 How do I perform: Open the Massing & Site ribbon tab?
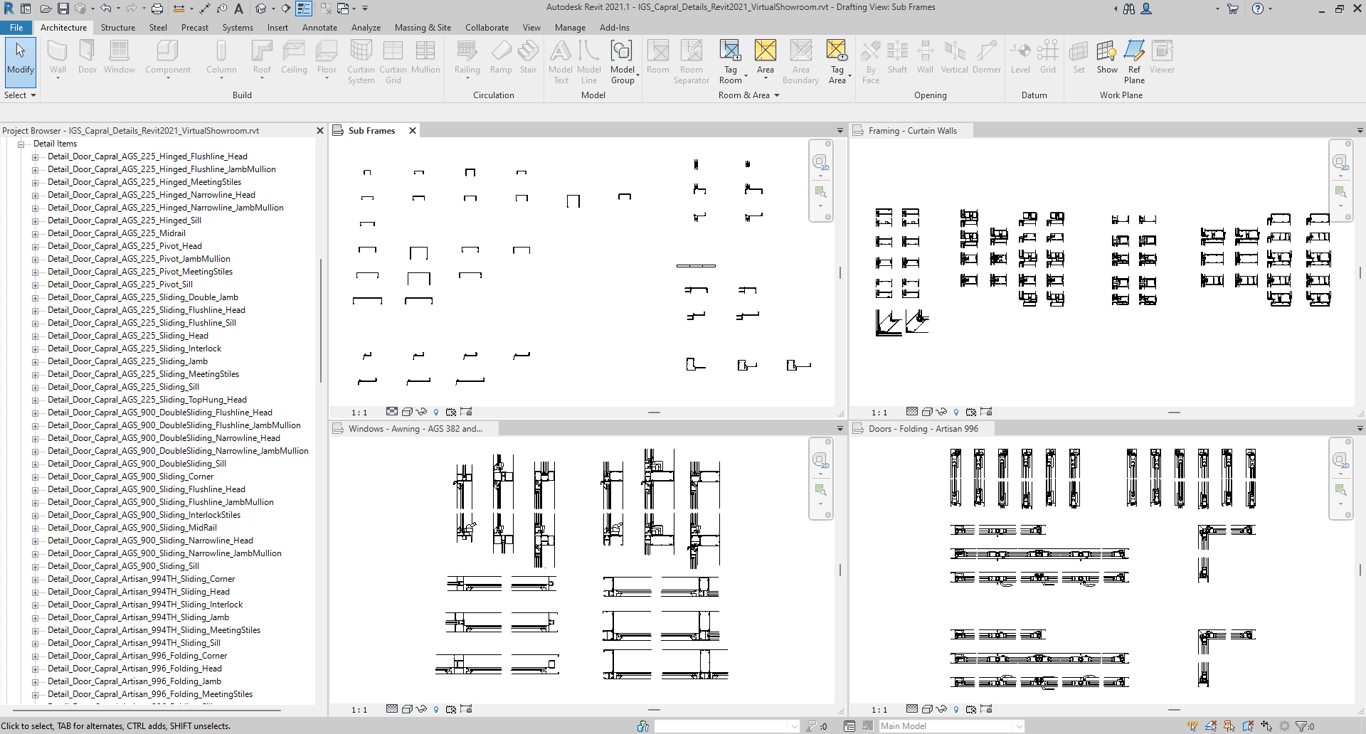click(422, 28)
